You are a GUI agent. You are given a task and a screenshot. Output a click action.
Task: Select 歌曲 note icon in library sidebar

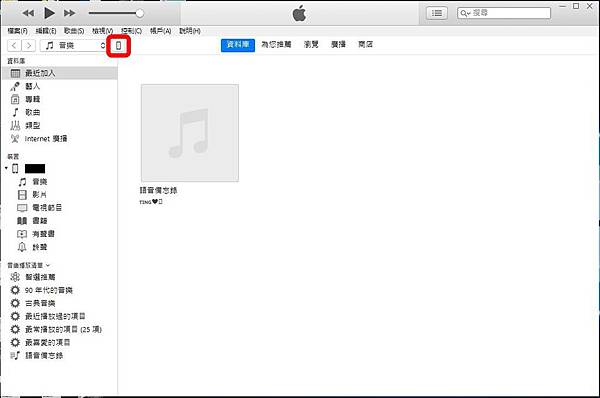coord(15,113)
